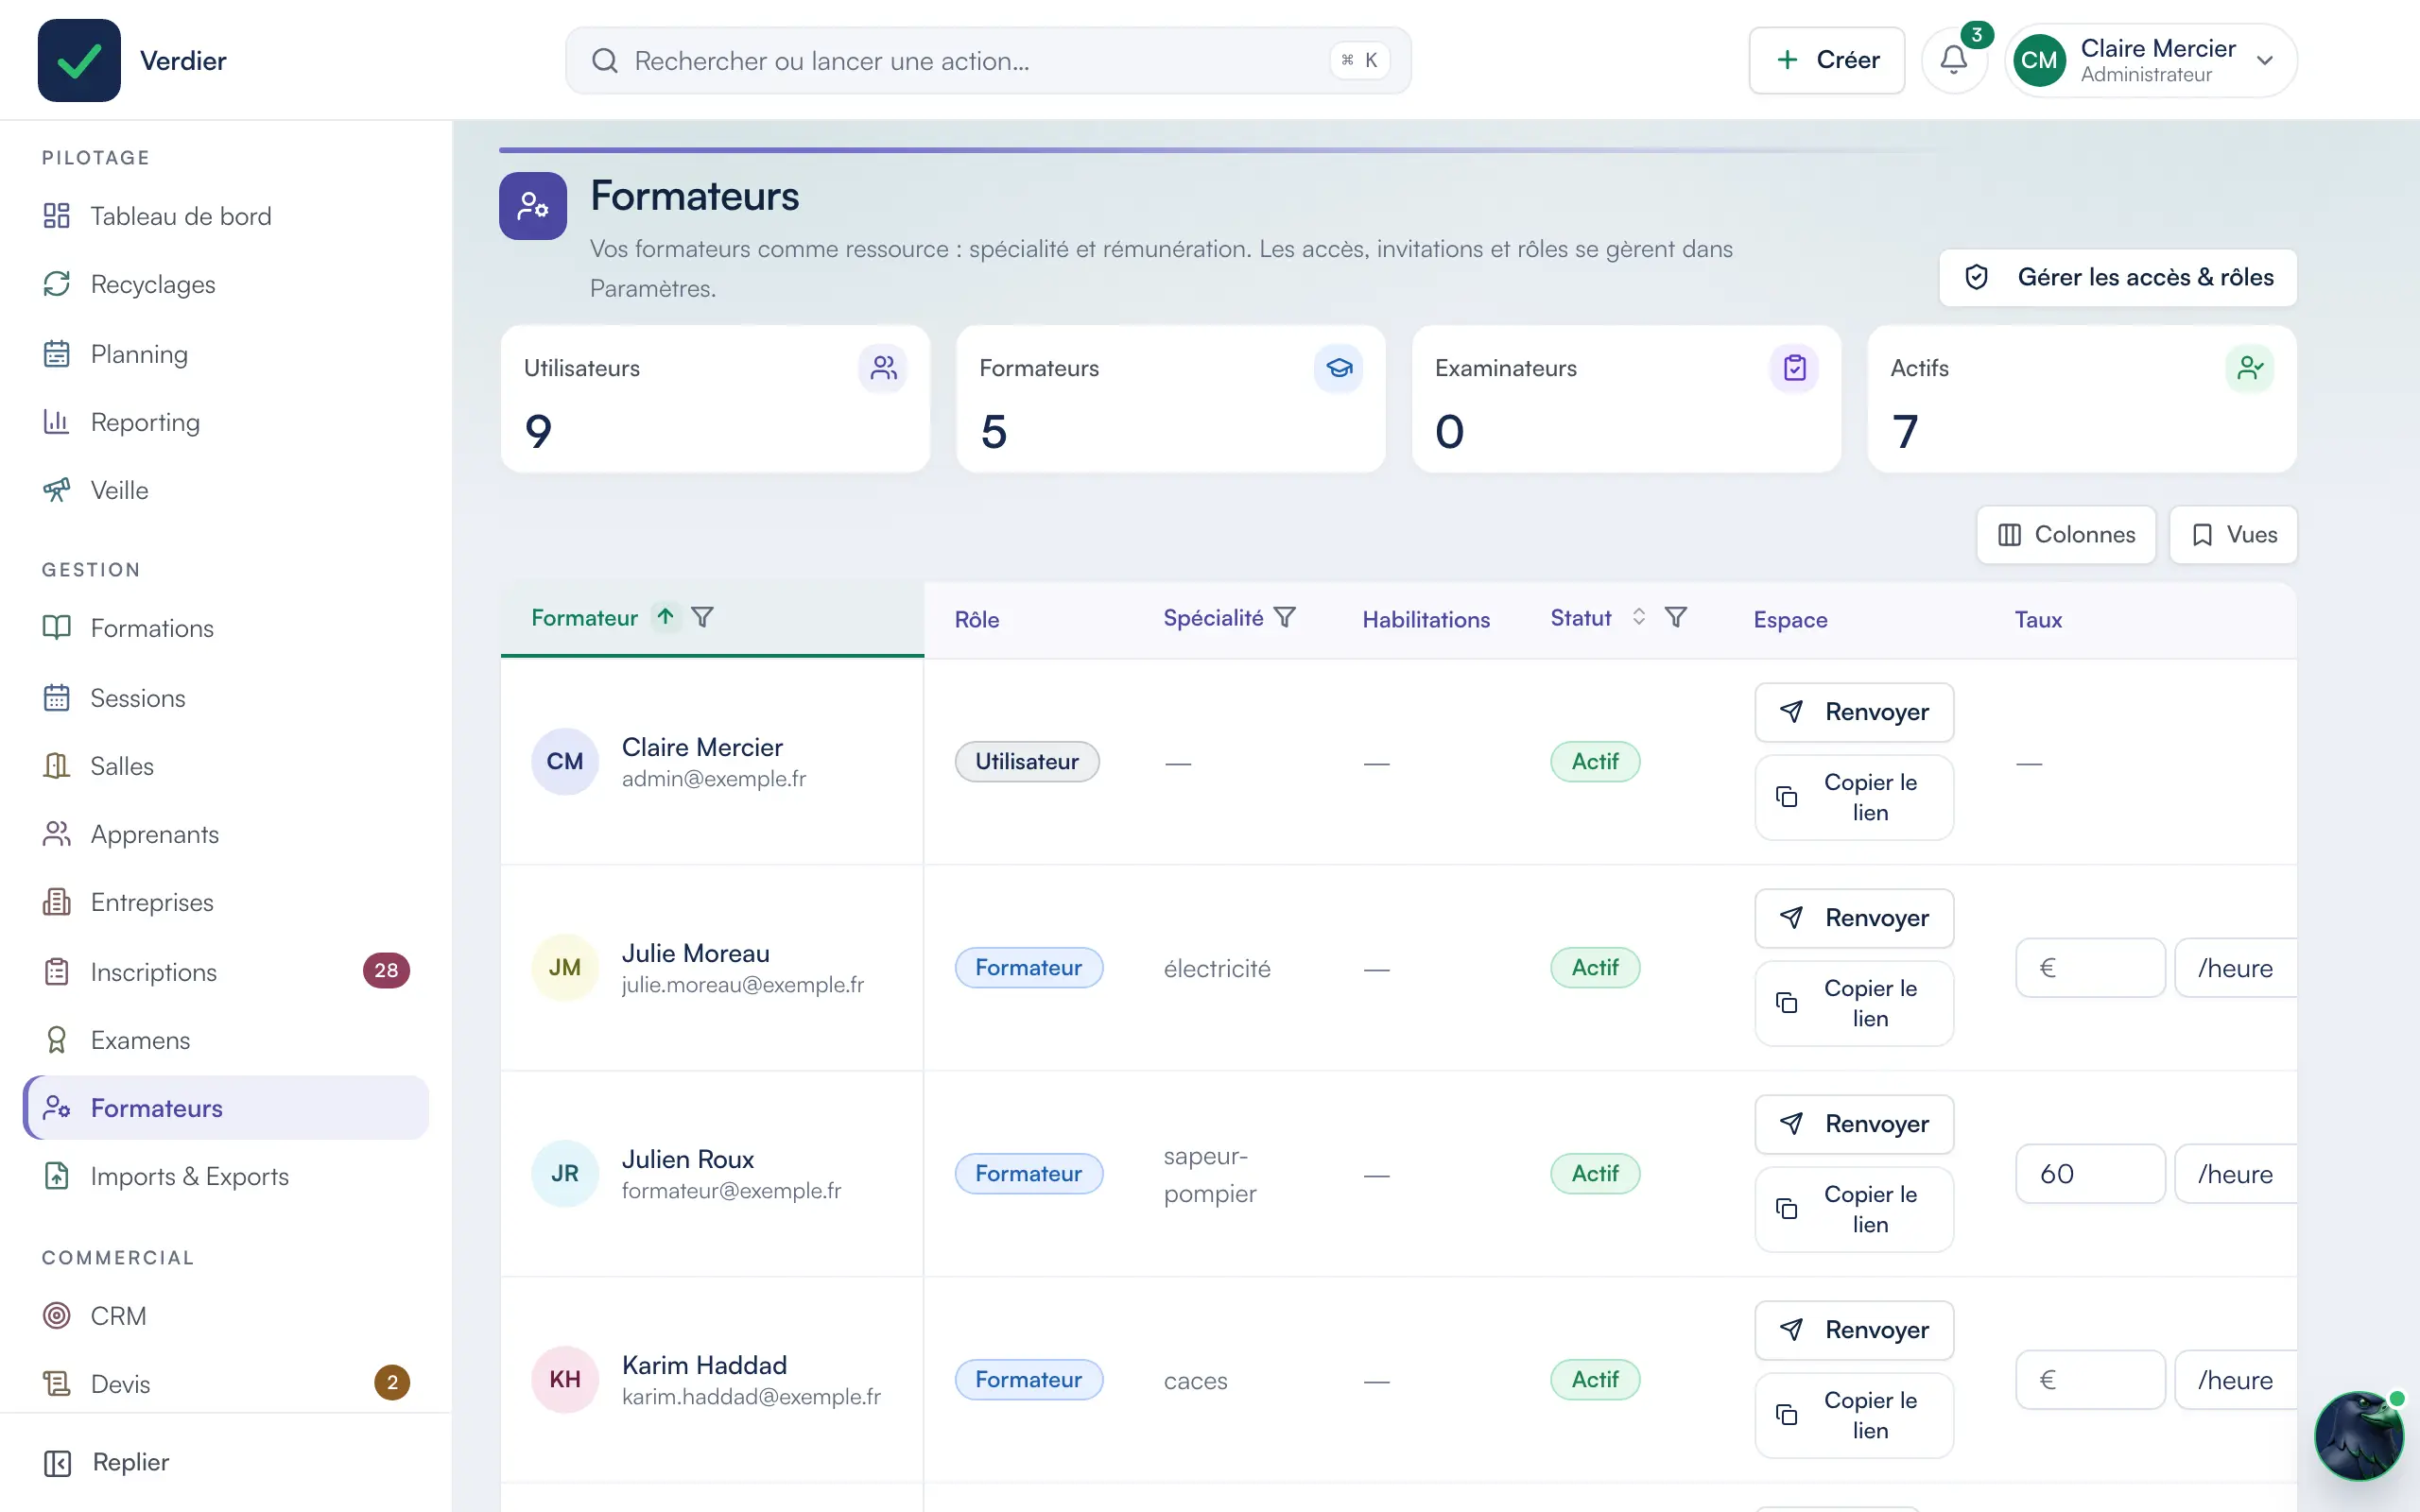Screen dimensions: 2420x1512
Task: Click the Formateurs card graduation cap icon
Action: pos(1339,369)
